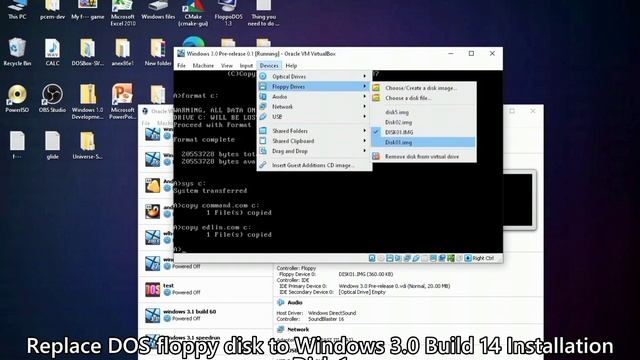Click the Devices menu

point(269,66)
